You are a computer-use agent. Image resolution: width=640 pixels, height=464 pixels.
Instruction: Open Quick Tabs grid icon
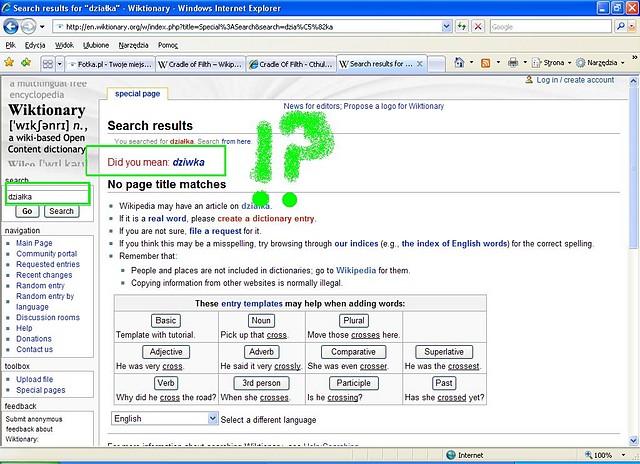coord(48,64)
